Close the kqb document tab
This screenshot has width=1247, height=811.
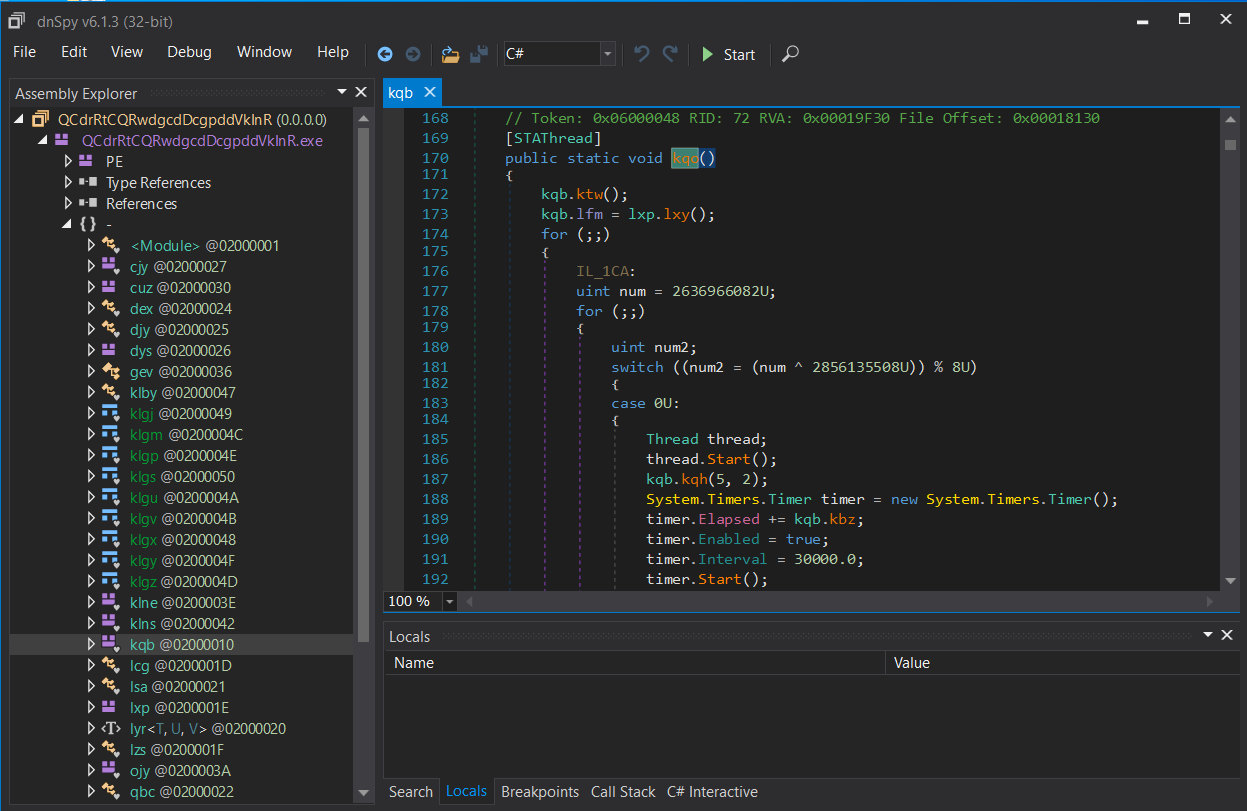(x=430, y=92)
